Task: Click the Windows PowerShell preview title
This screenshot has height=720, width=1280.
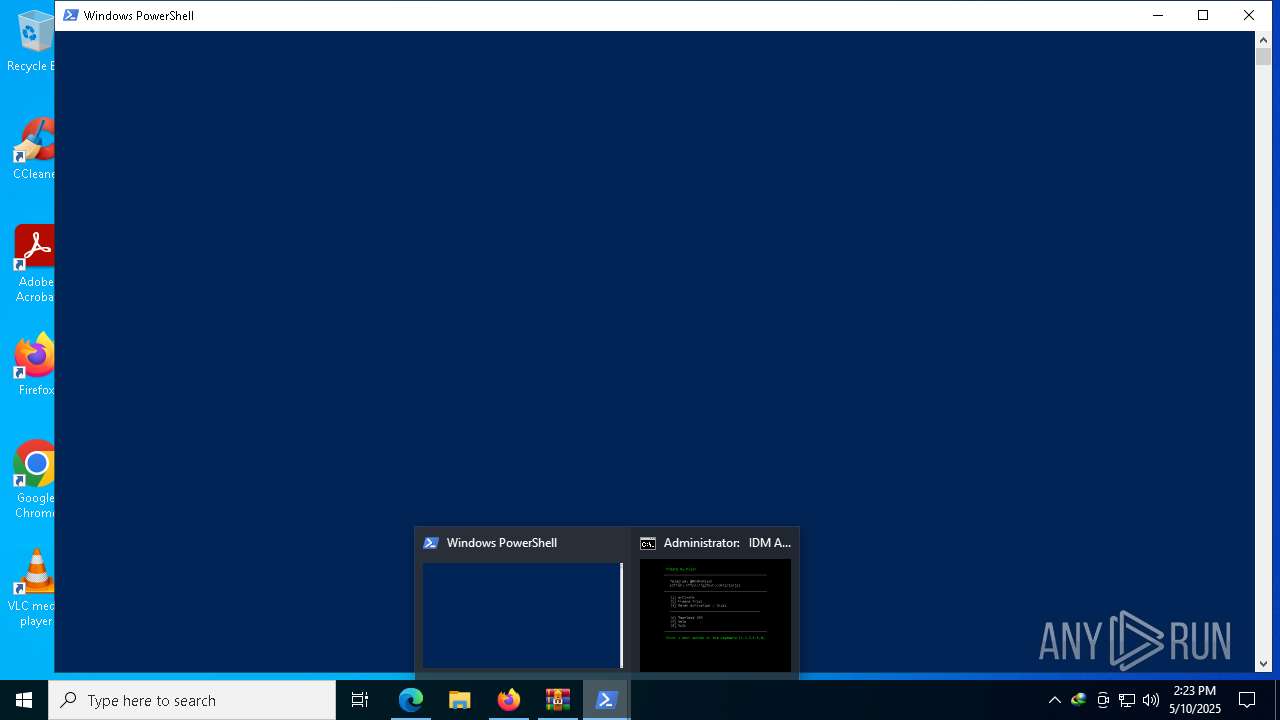Action: click(x=502, y=543)
